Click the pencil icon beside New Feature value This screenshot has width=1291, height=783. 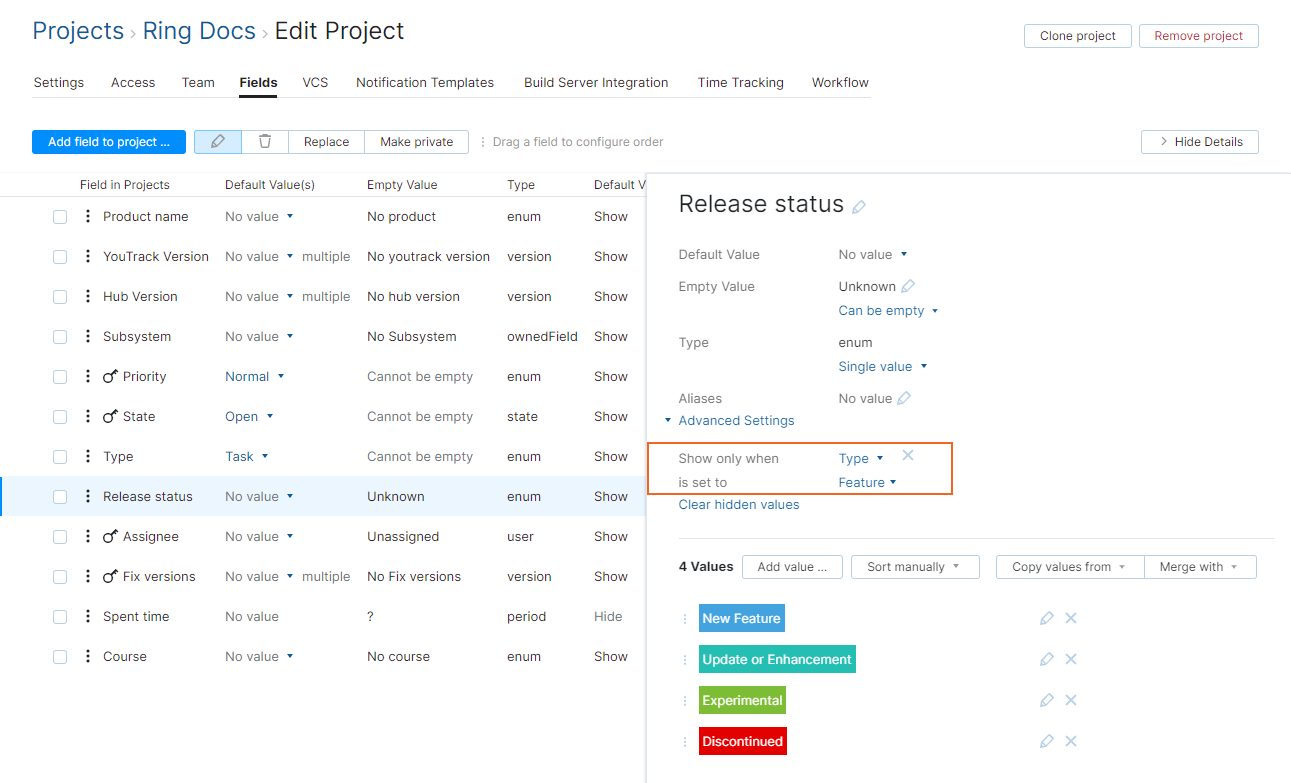coord(1046,618)
